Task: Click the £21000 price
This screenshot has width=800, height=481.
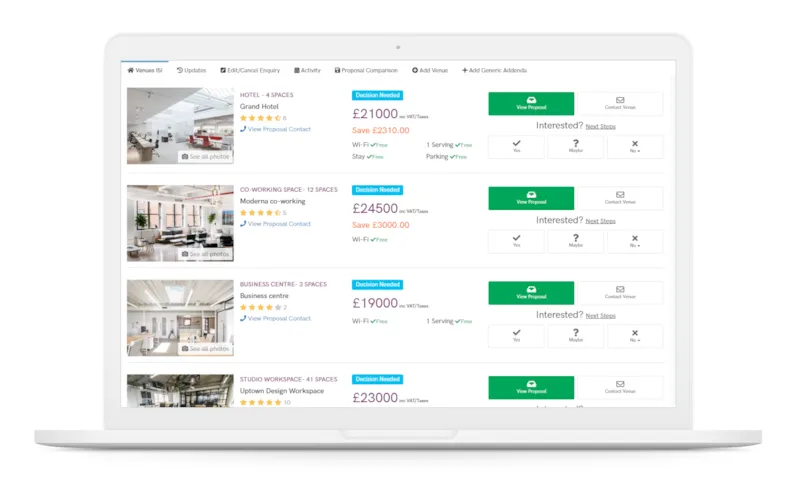Action: click(375, 114)
